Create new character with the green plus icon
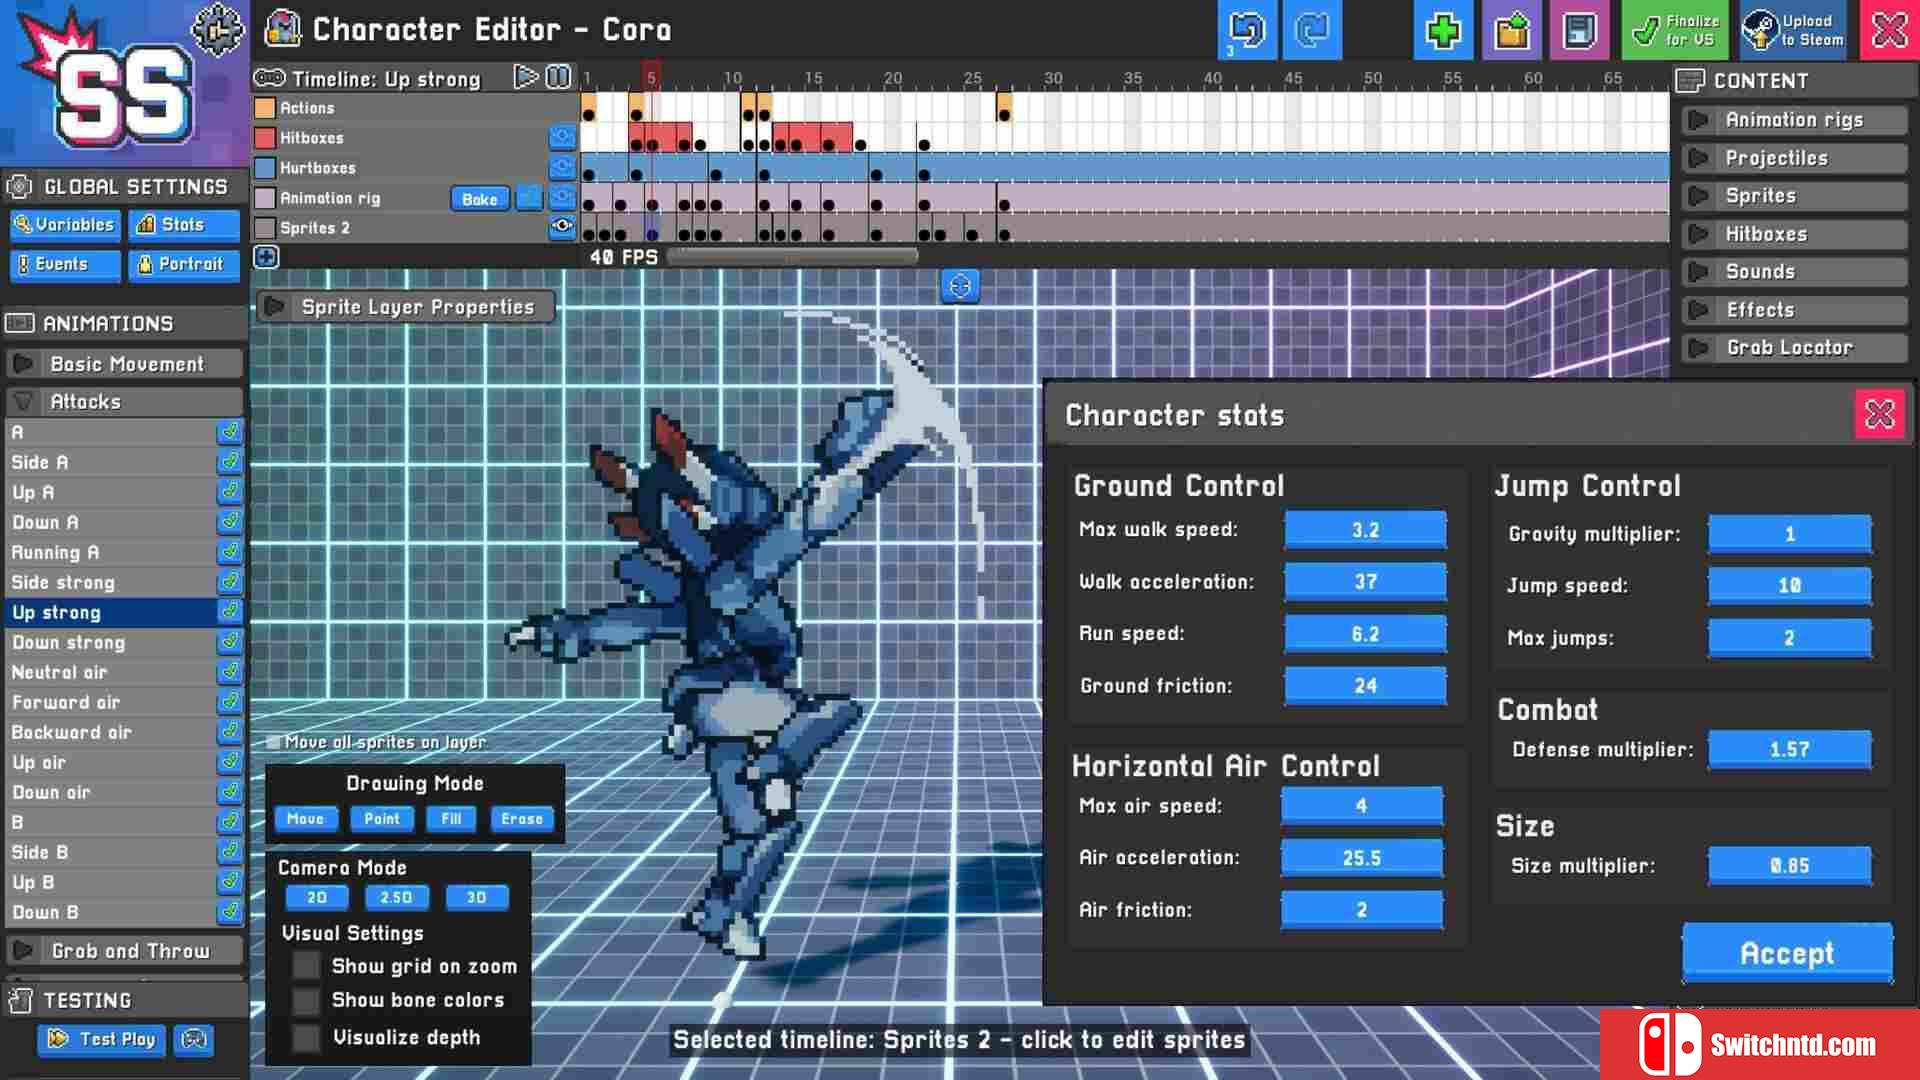 pos(1442,30)
